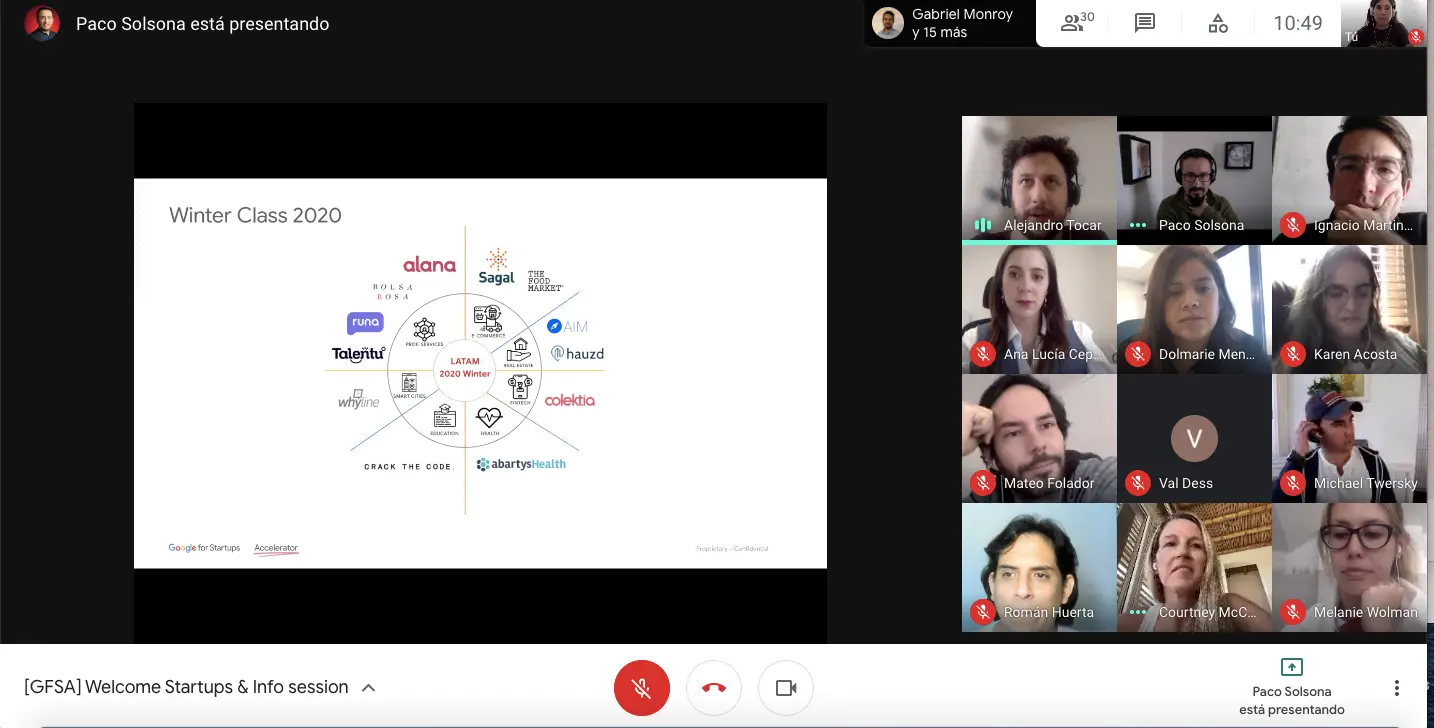Click LATAM 2020 Winter center circle
This screenshot has height=728, width=1434.
465,368
